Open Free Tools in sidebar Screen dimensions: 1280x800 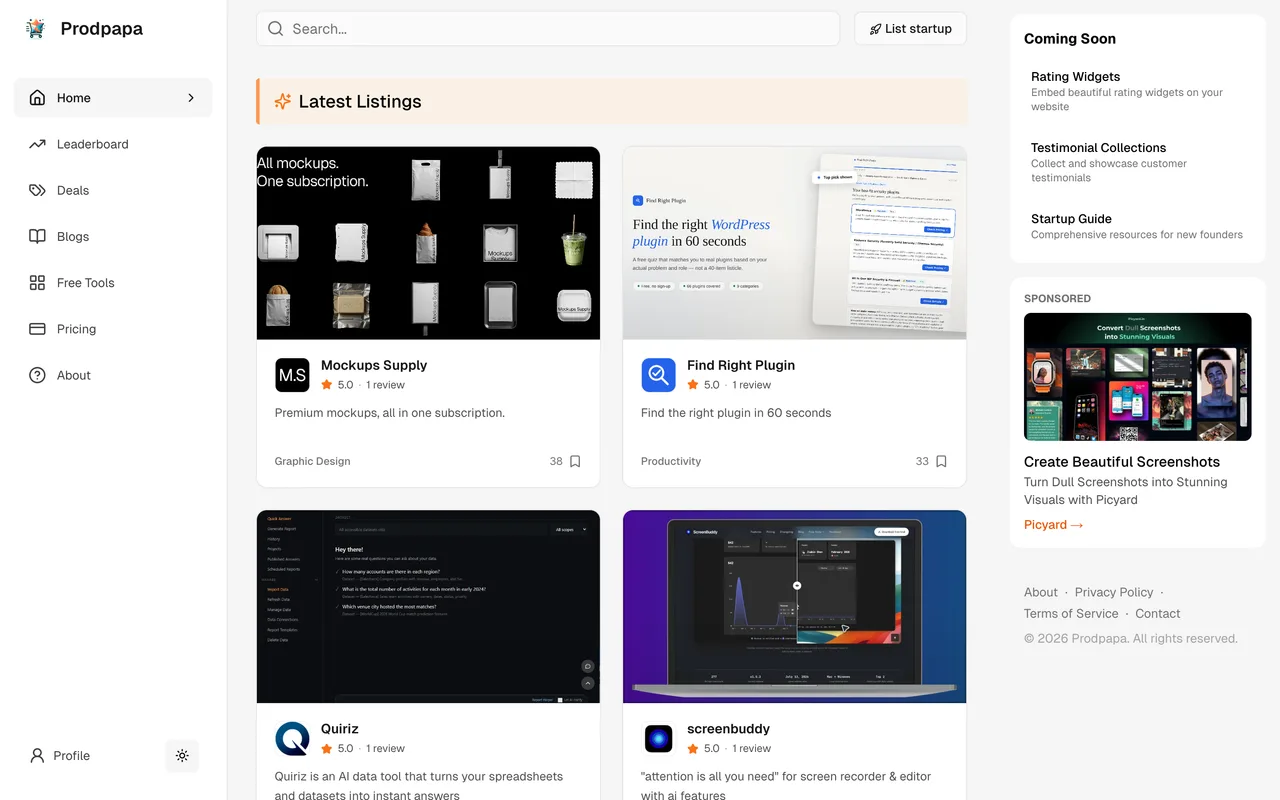(x=113, y=283)
